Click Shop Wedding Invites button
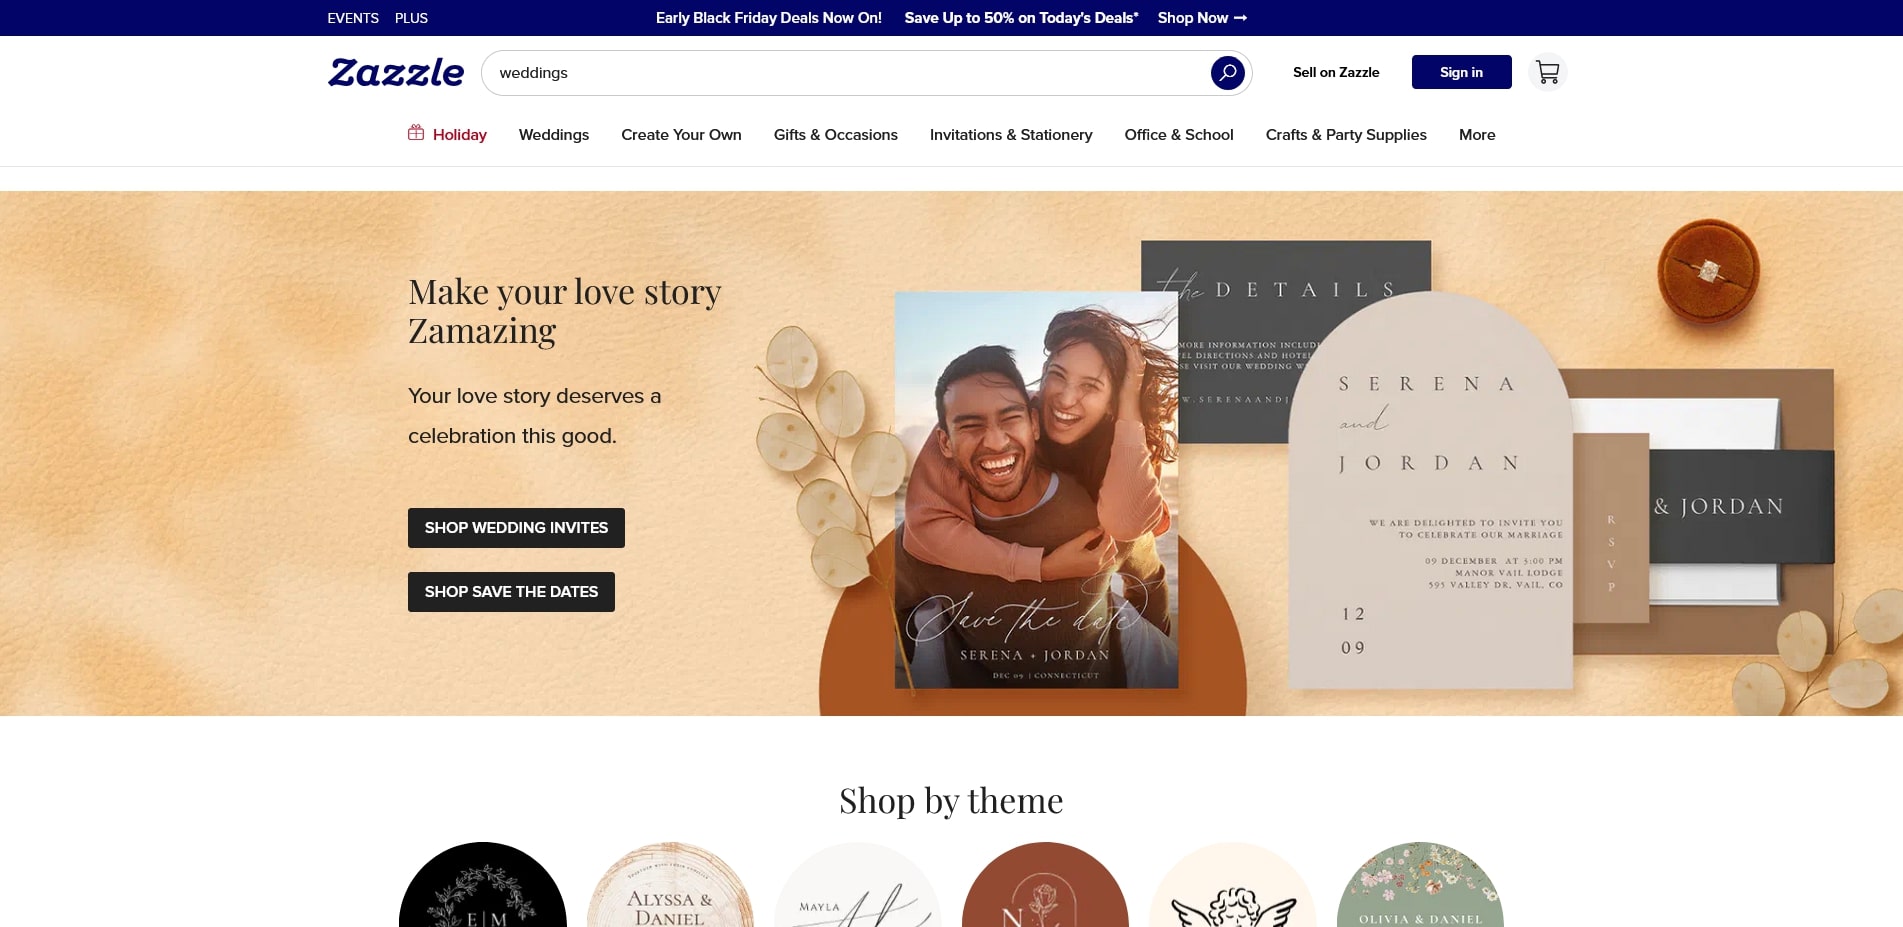Viewport: 1903px width, 927px height. coord(516,528)
